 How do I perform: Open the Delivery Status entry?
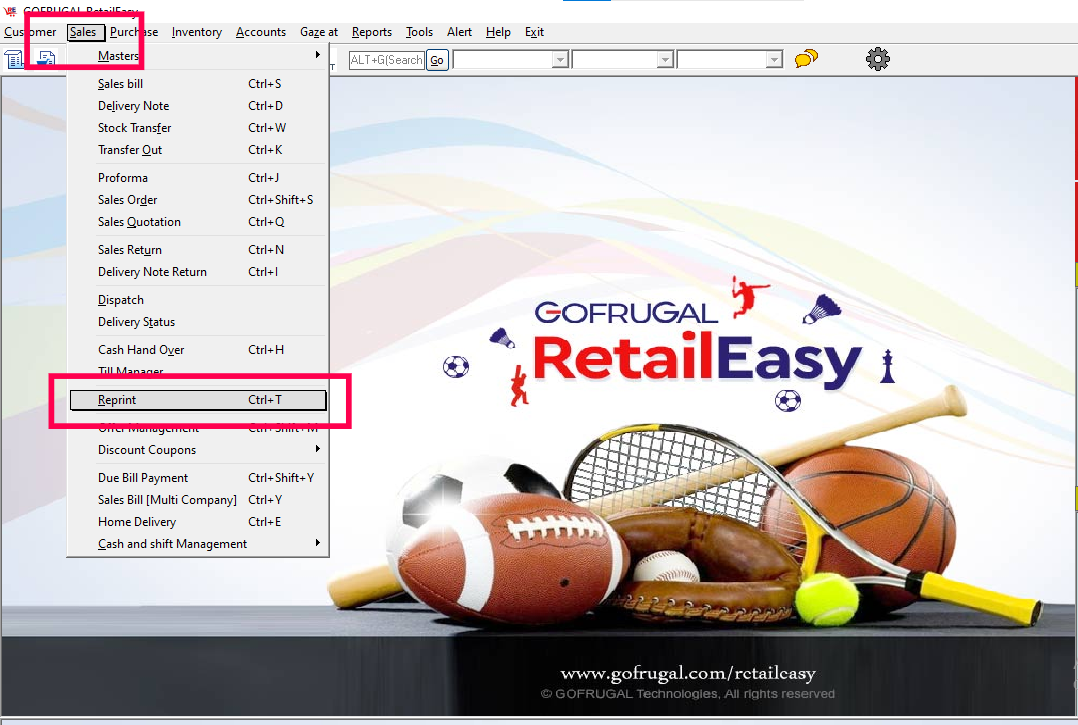pos(198,322)
